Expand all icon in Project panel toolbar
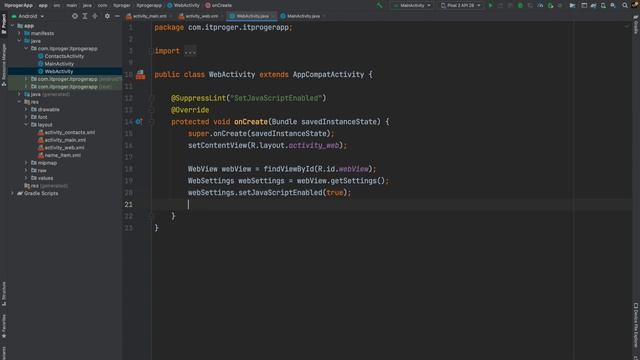Image resolution: width=640 pixels, height=360 pixels. [85, 16]
